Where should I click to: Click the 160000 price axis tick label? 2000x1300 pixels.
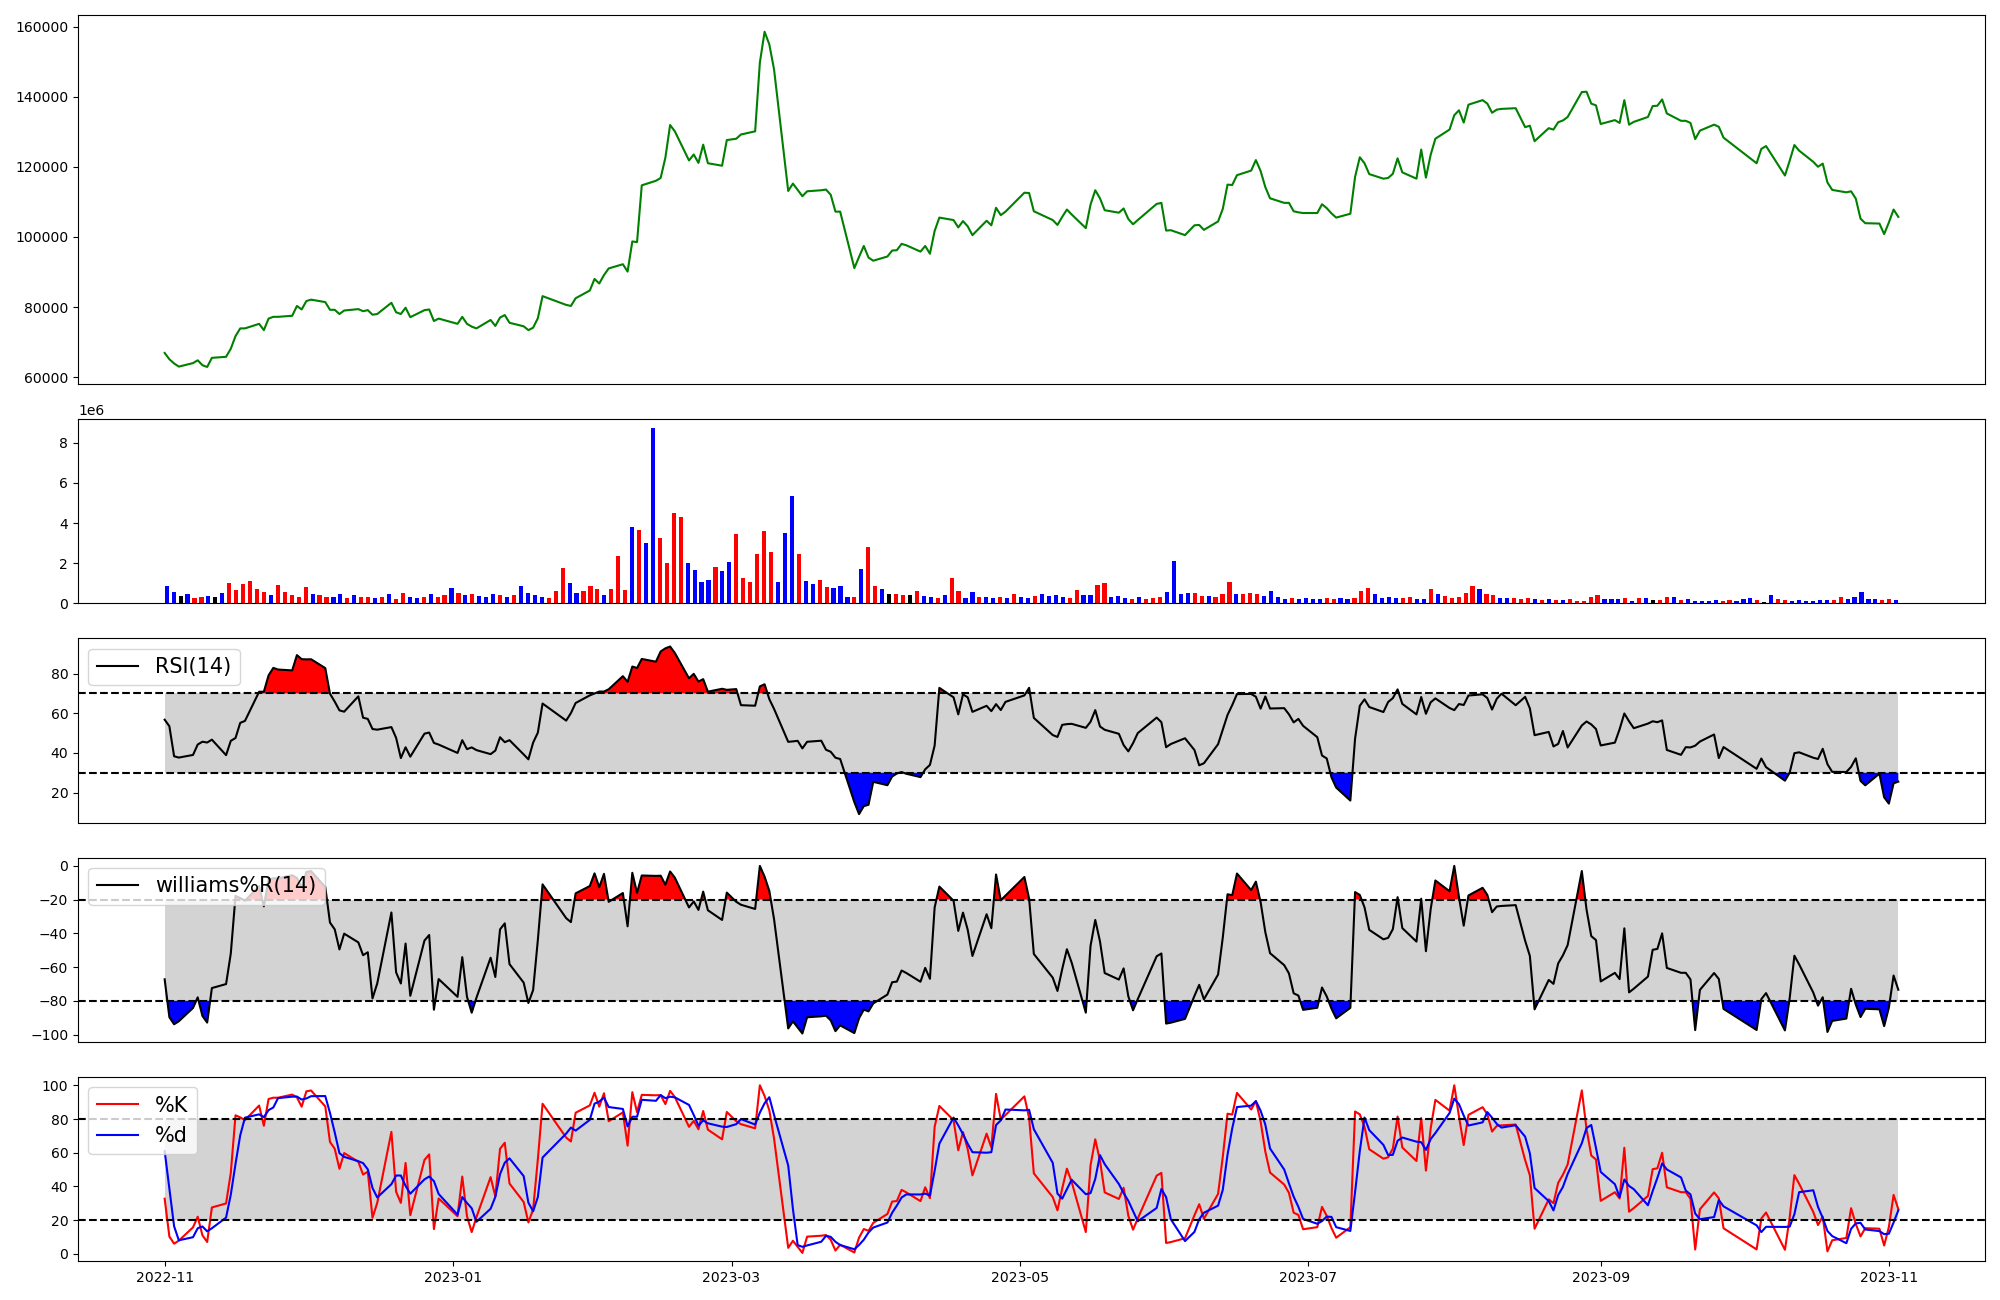[x=42, y=27]
